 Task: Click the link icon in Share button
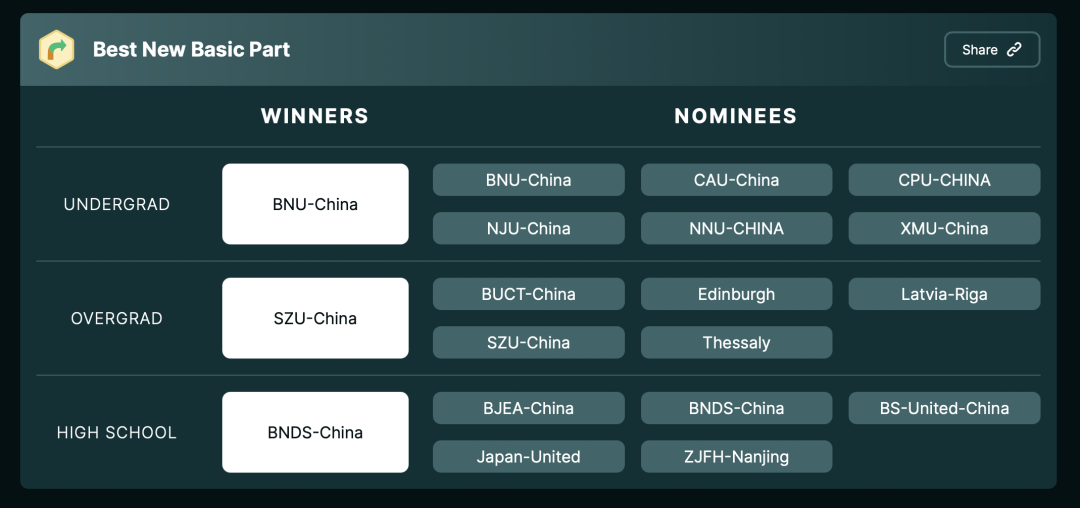click(1014, 50)
